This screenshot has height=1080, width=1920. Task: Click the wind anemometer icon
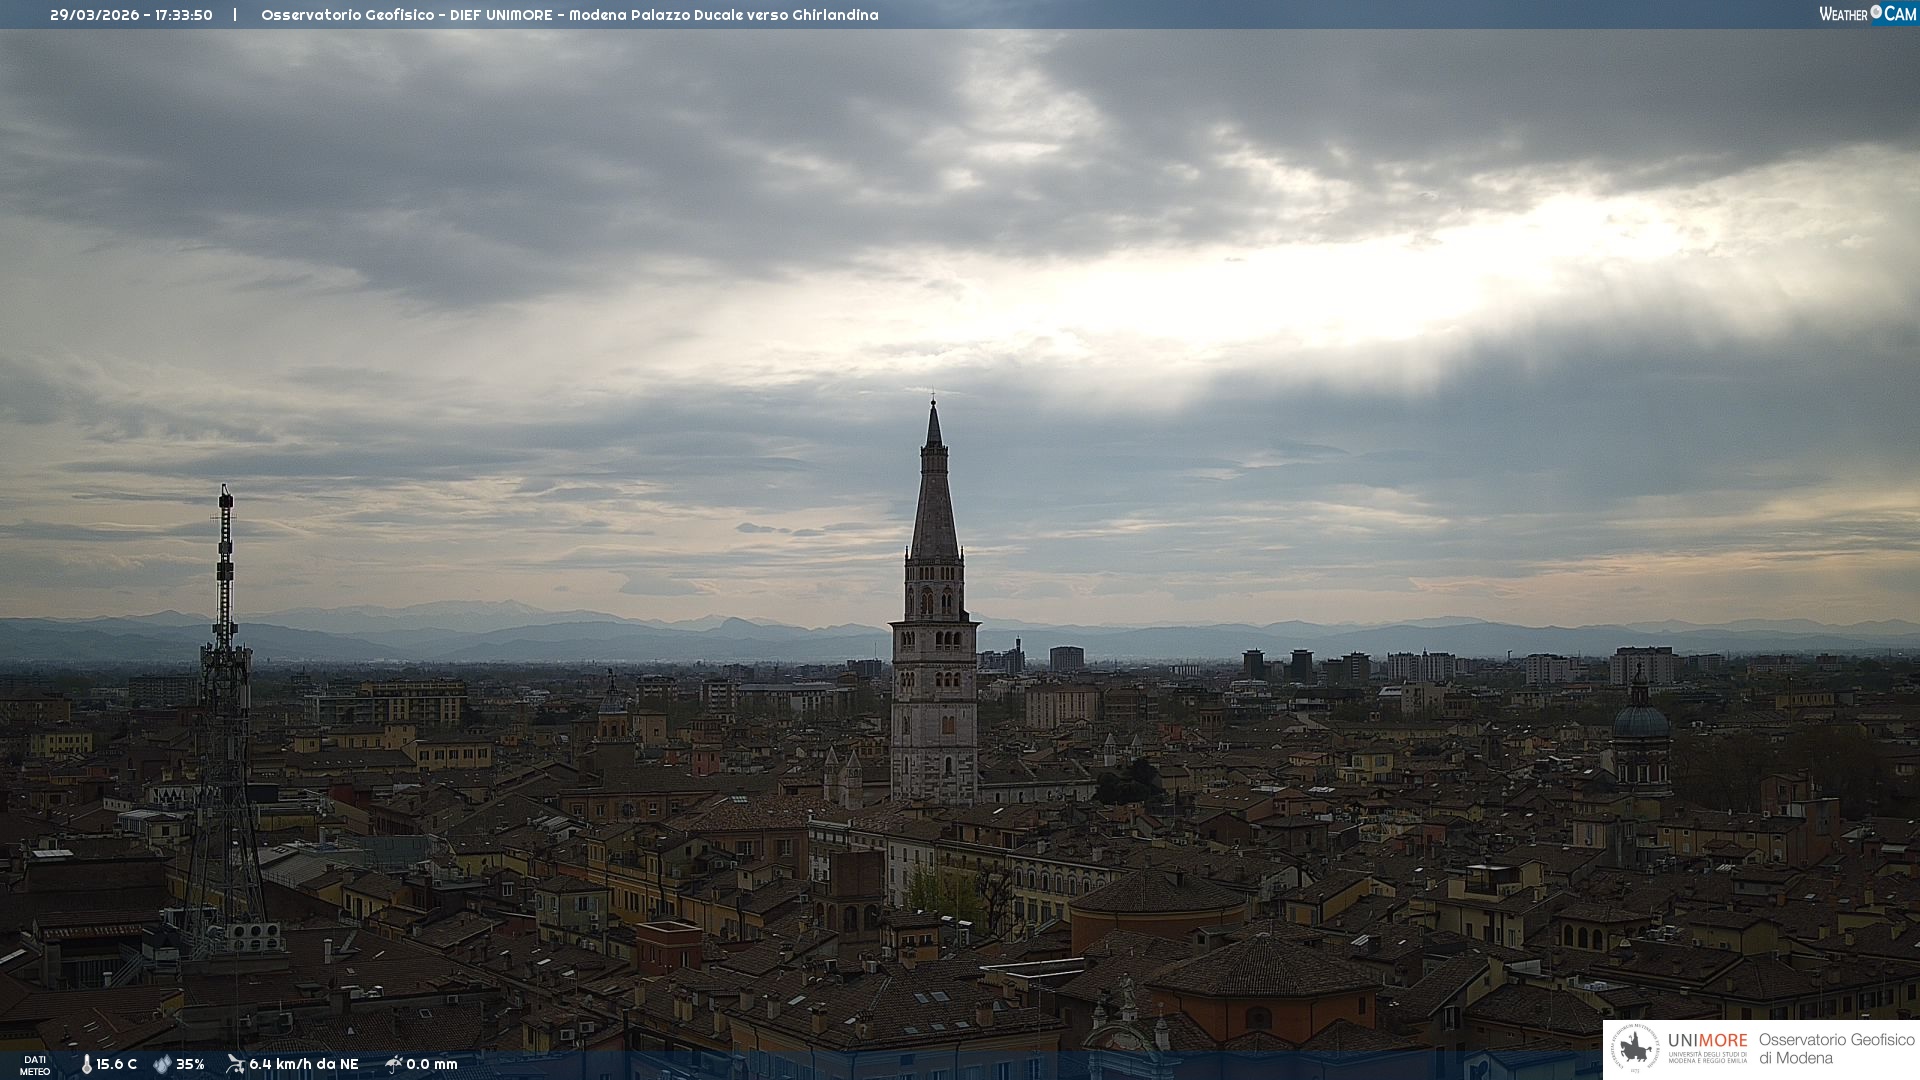(235, 1064)
